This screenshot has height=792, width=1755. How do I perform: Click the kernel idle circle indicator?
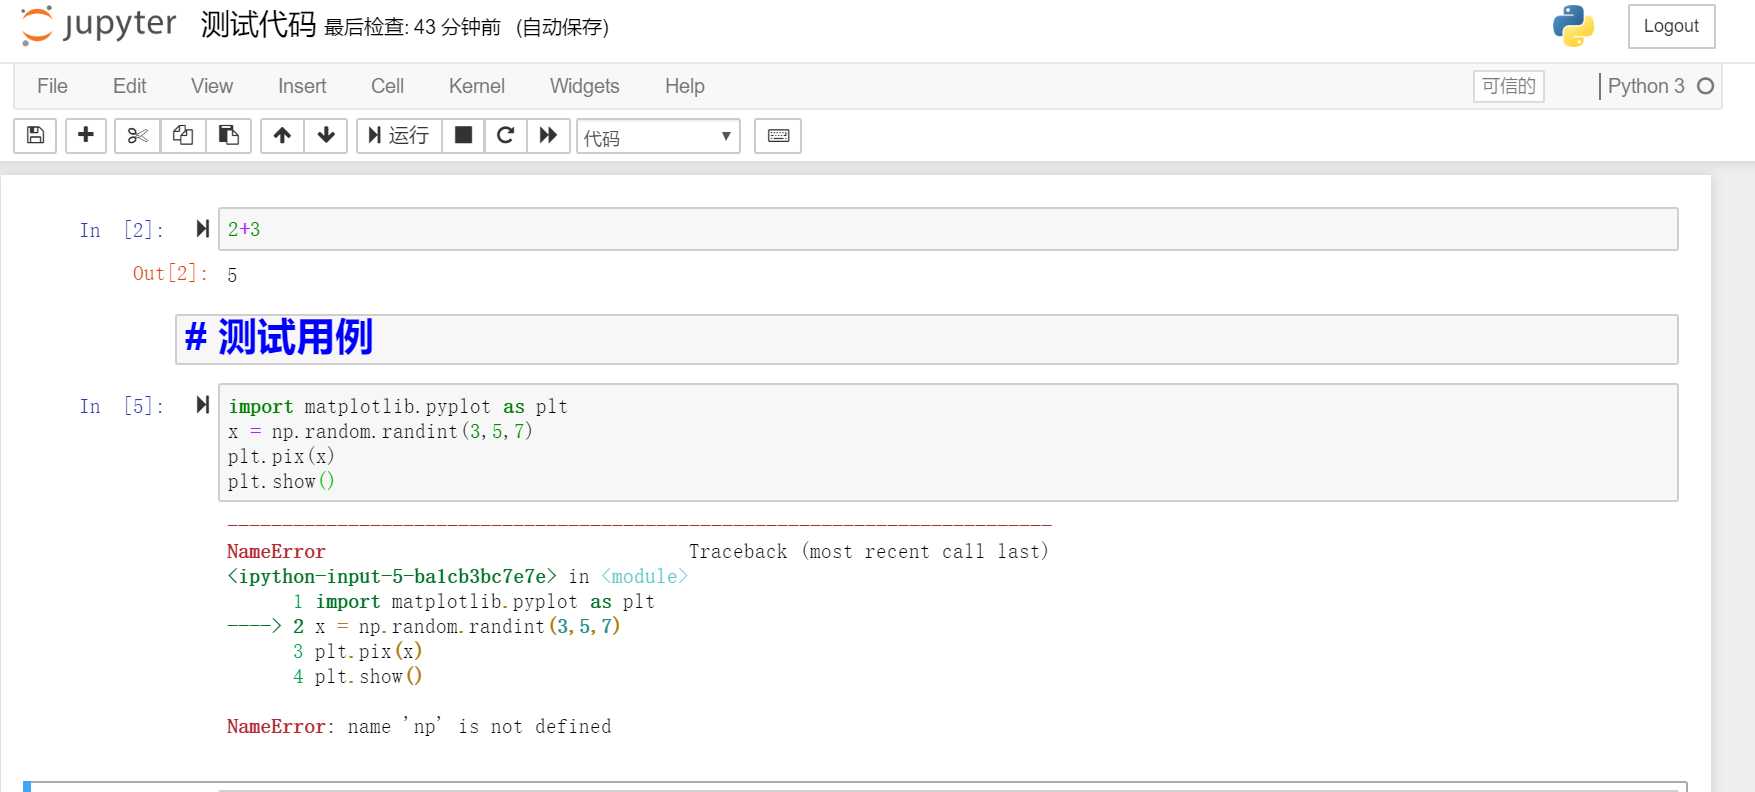pos(1706,86)
